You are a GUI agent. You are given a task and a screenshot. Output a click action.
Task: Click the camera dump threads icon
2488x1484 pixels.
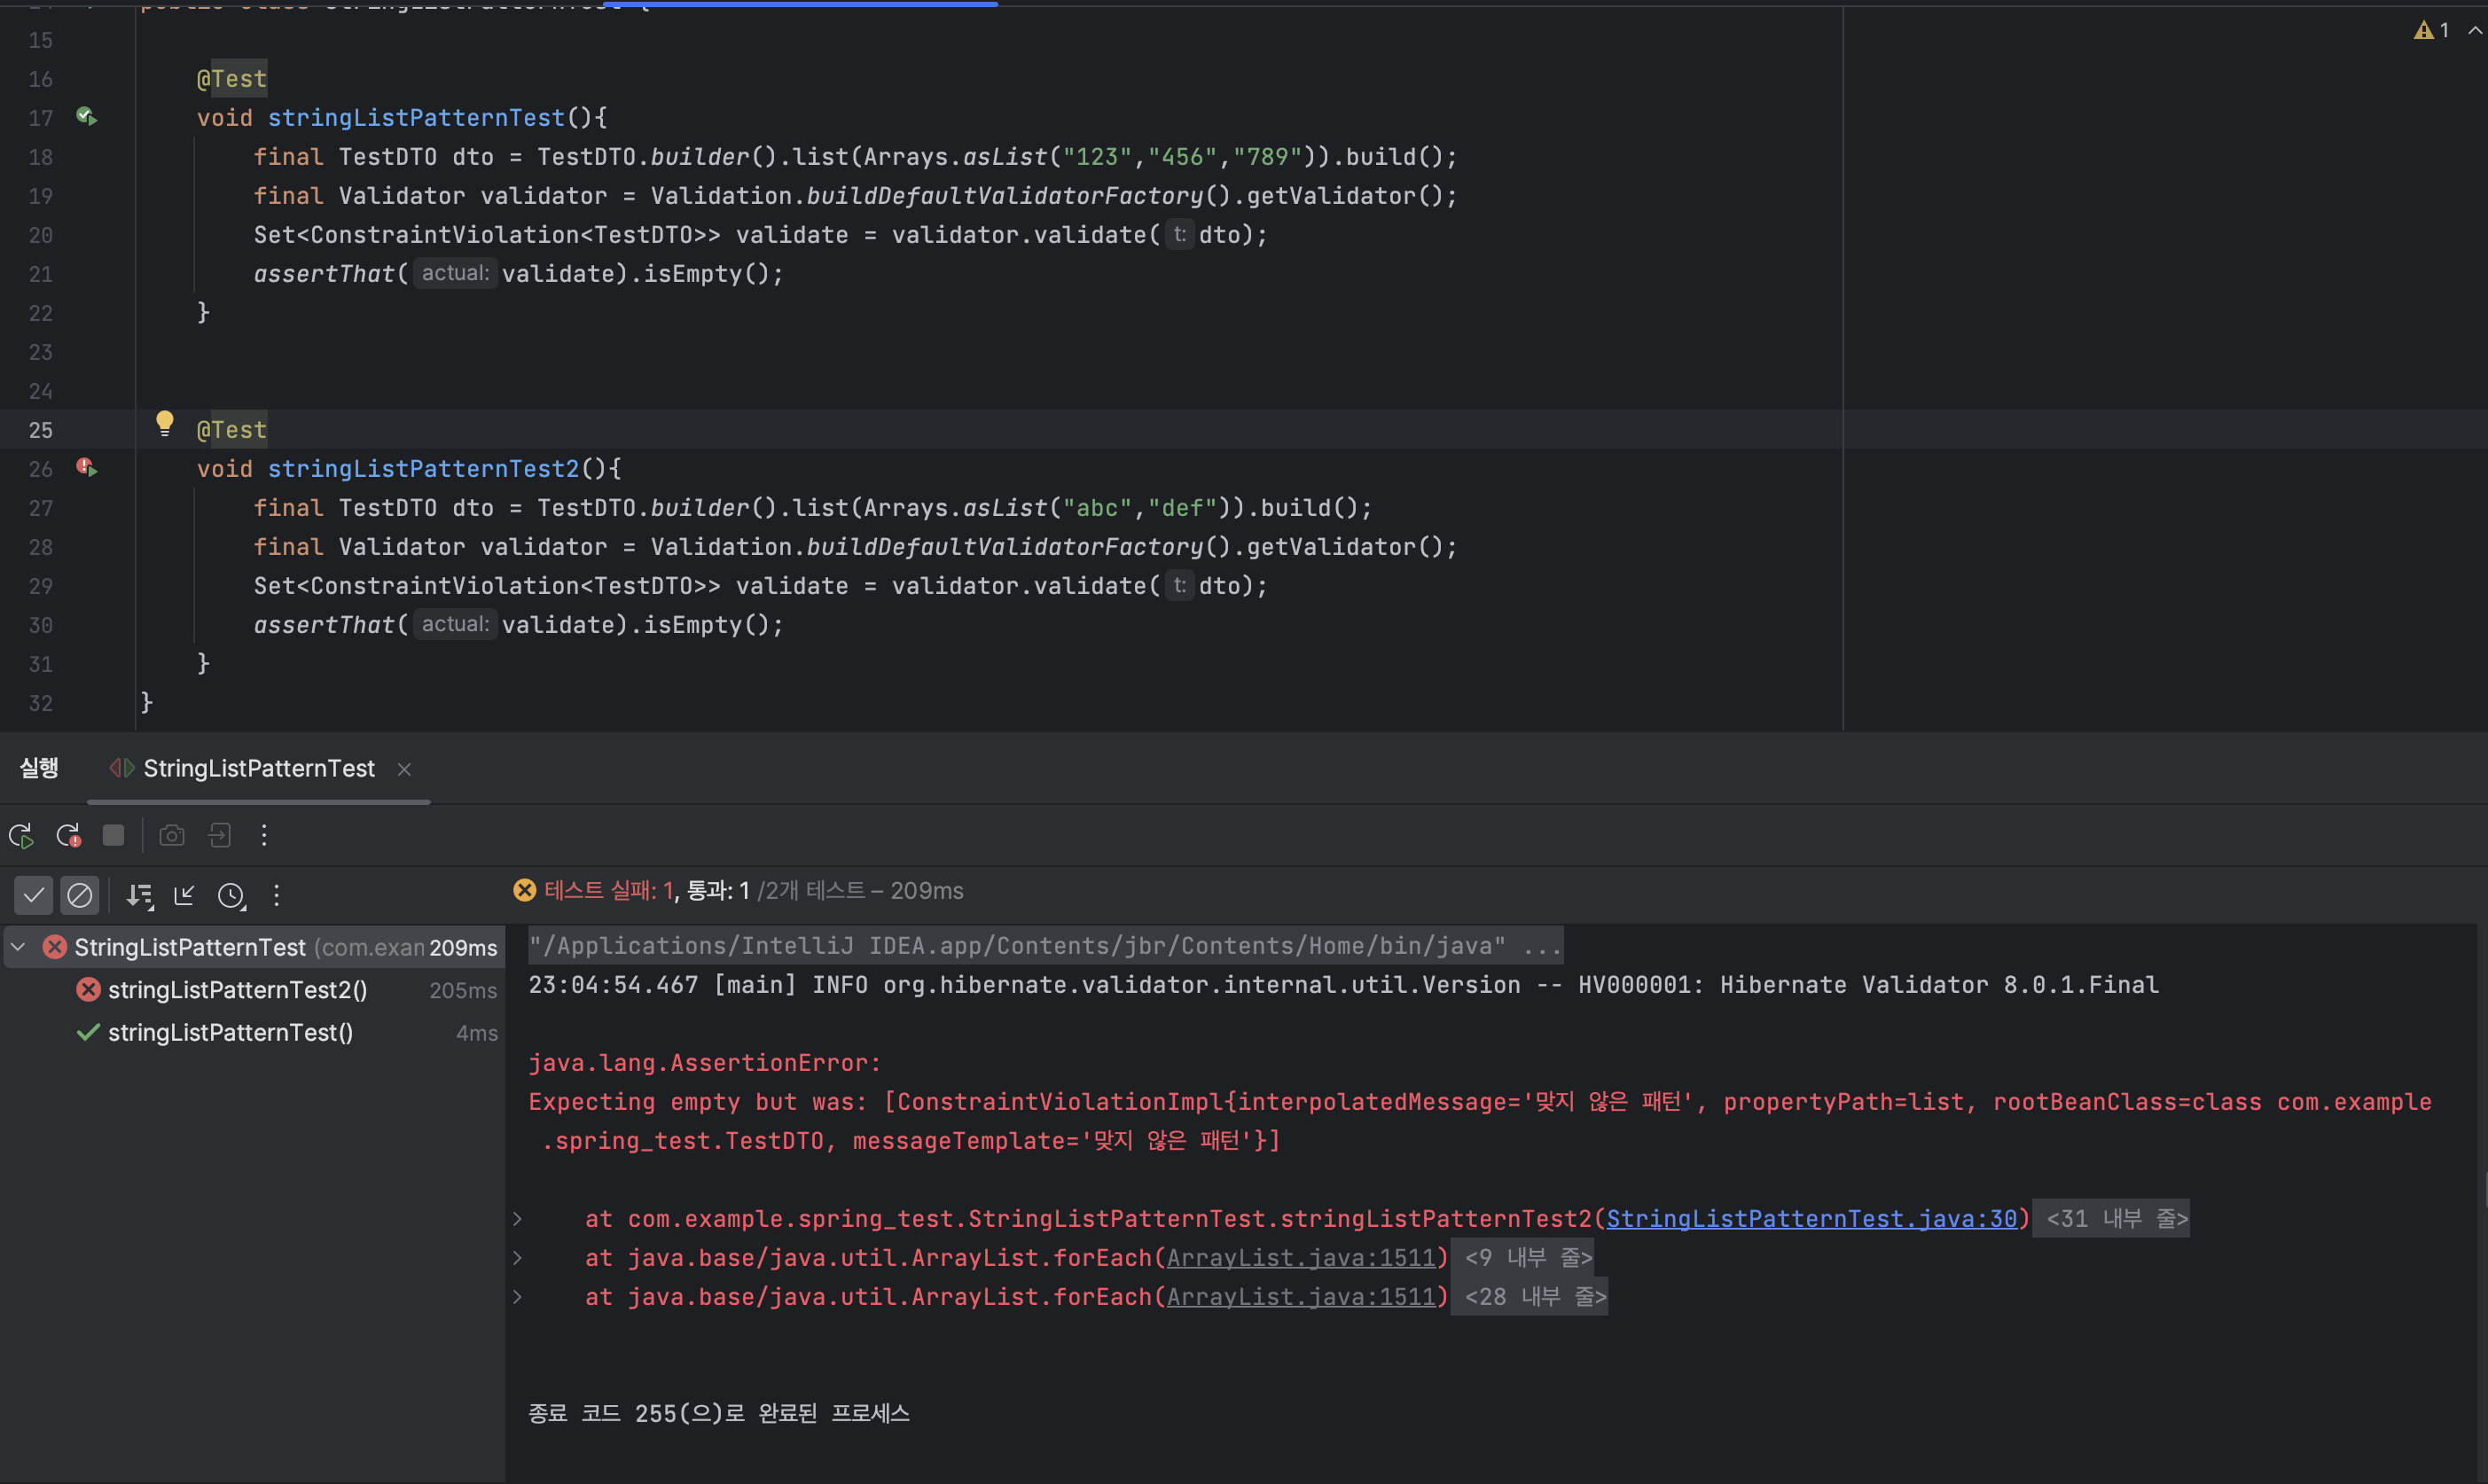(x=172, y=835)
